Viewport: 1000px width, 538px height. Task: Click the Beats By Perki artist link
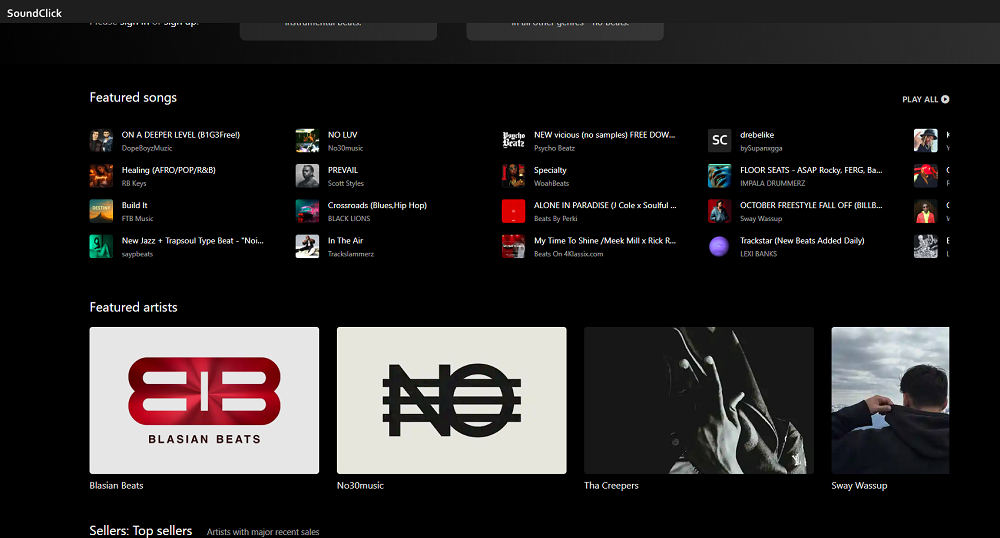tap(555, 219)
